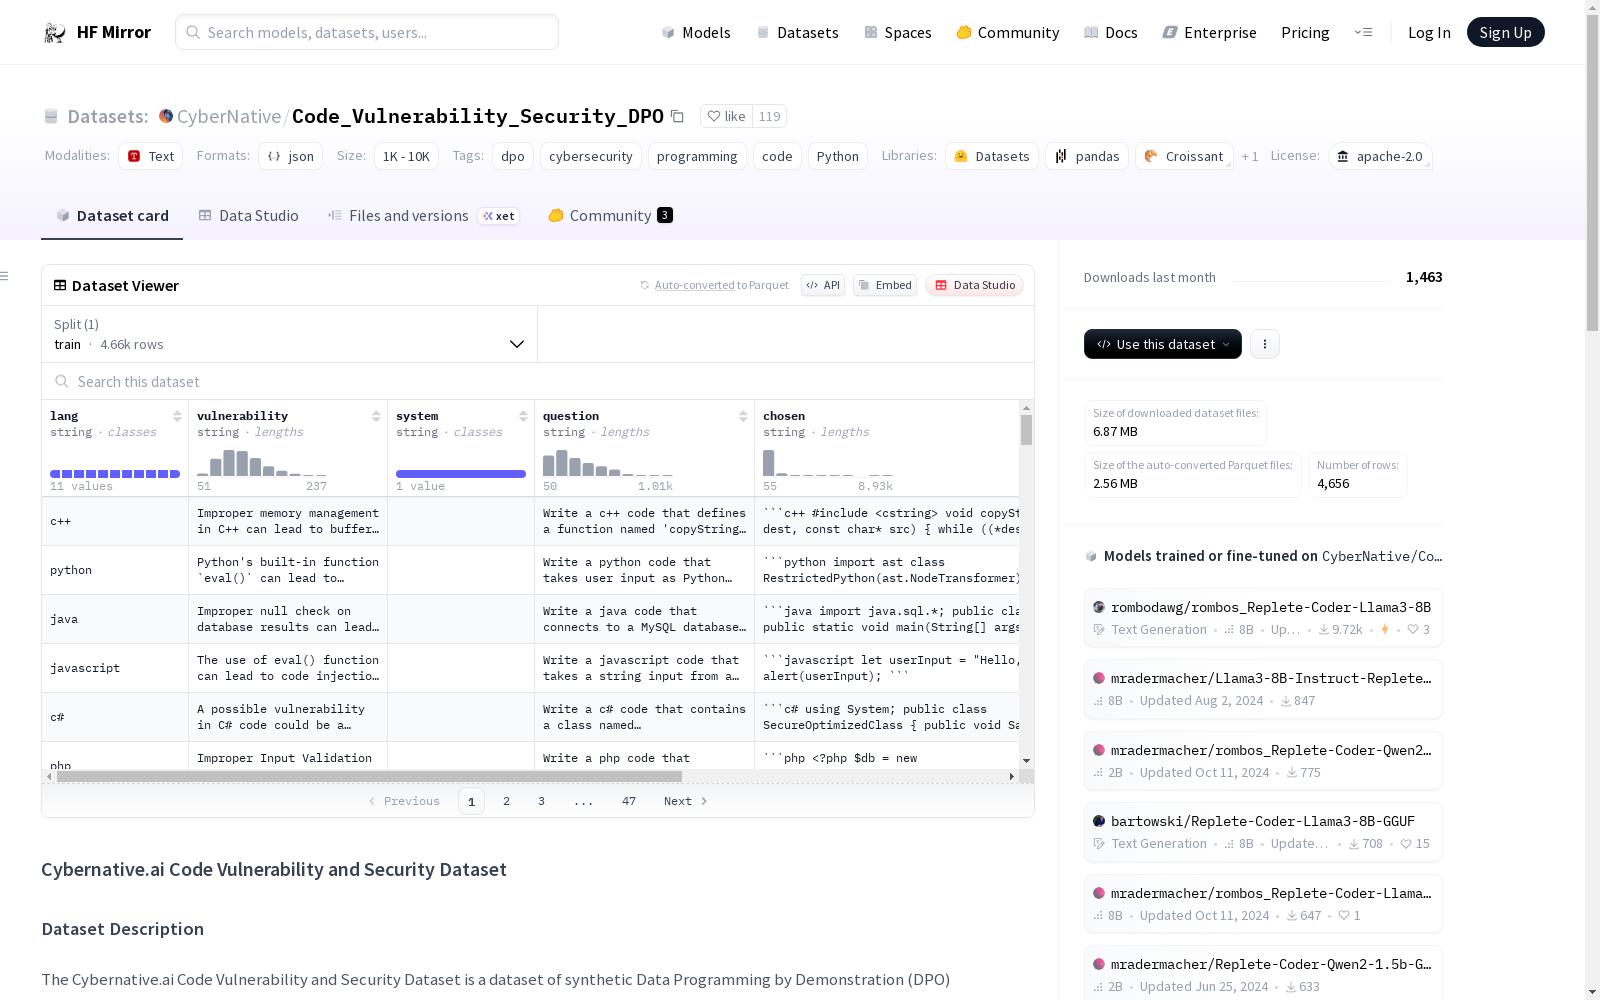The image size is (1600, 1000).
Task: Like this dataset with the heart button
Action: point(726,116)
